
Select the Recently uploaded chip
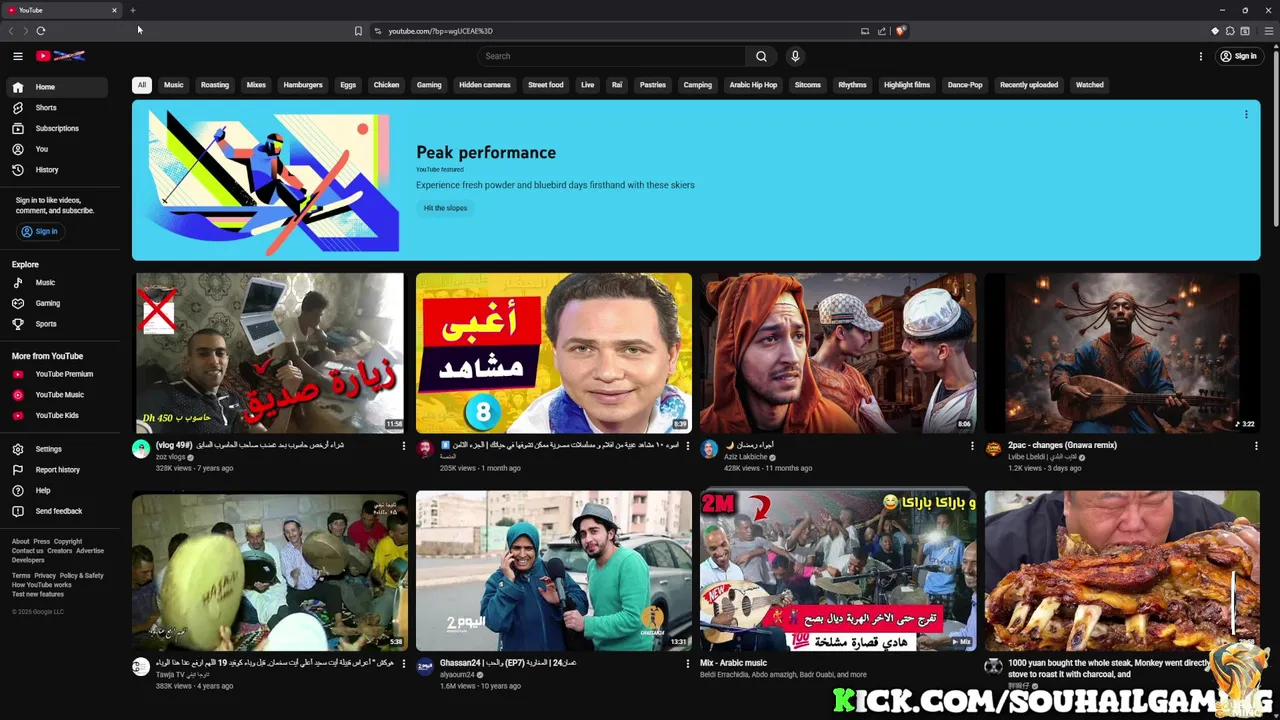[1029, 85]
